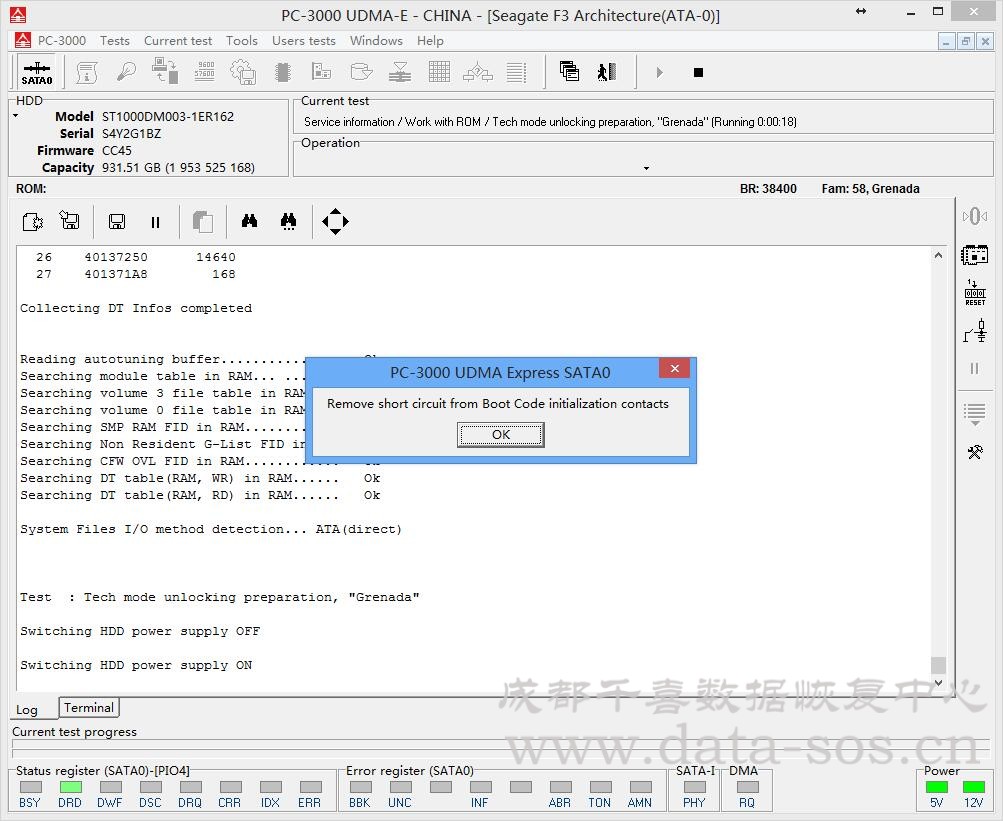Click the binoculars find icon in log toolbar

point(249,222)
